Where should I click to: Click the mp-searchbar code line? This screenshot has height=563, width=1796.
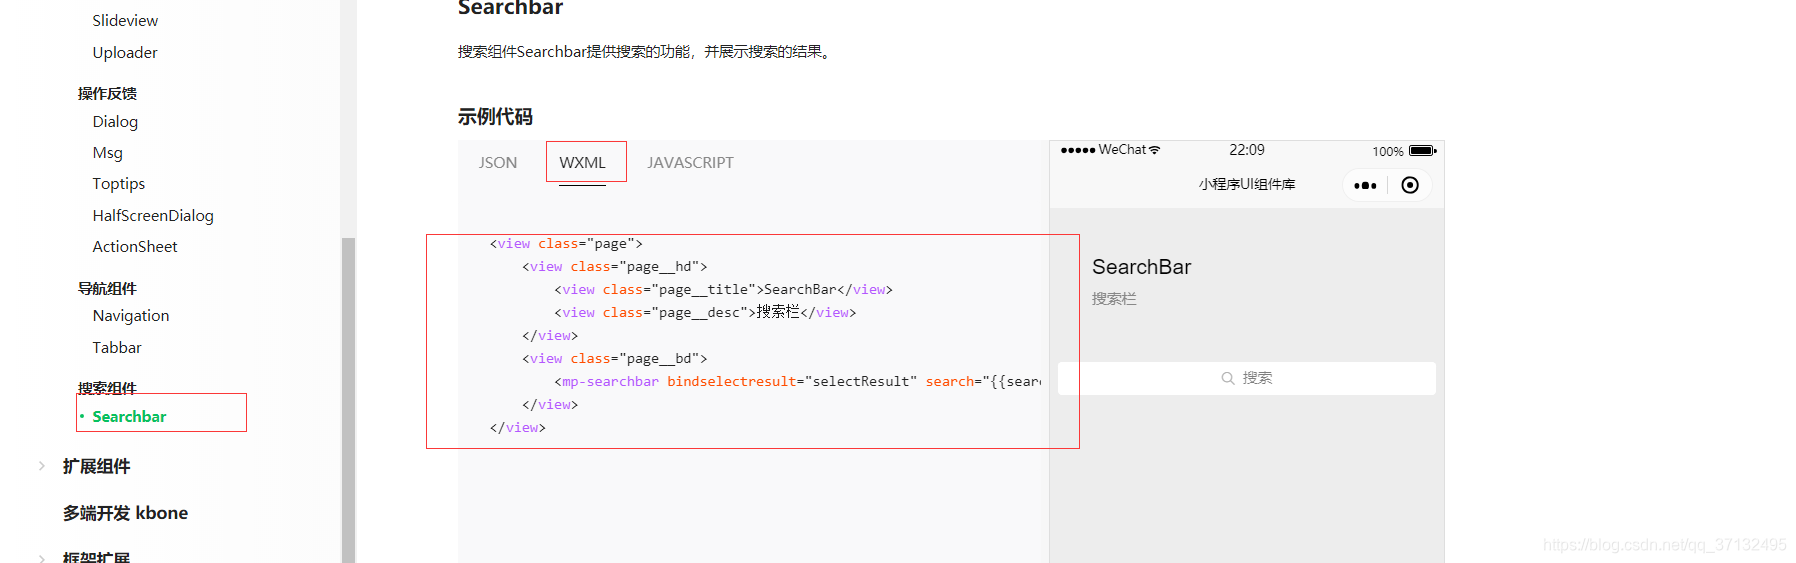797,382
